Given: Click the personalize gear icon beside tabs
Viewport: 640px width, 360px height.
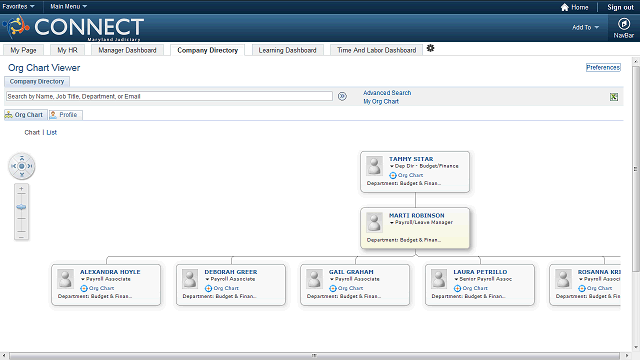Looking at the screenshot, I should (430, 48).
